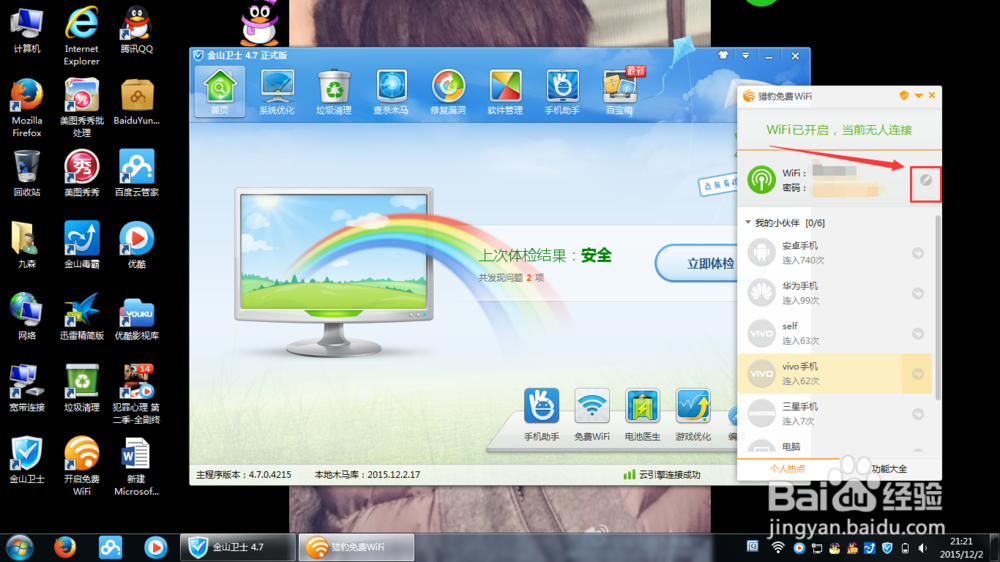
Task: Edit WiFi name and password pencil icon
Action: [x=926, y=181]
